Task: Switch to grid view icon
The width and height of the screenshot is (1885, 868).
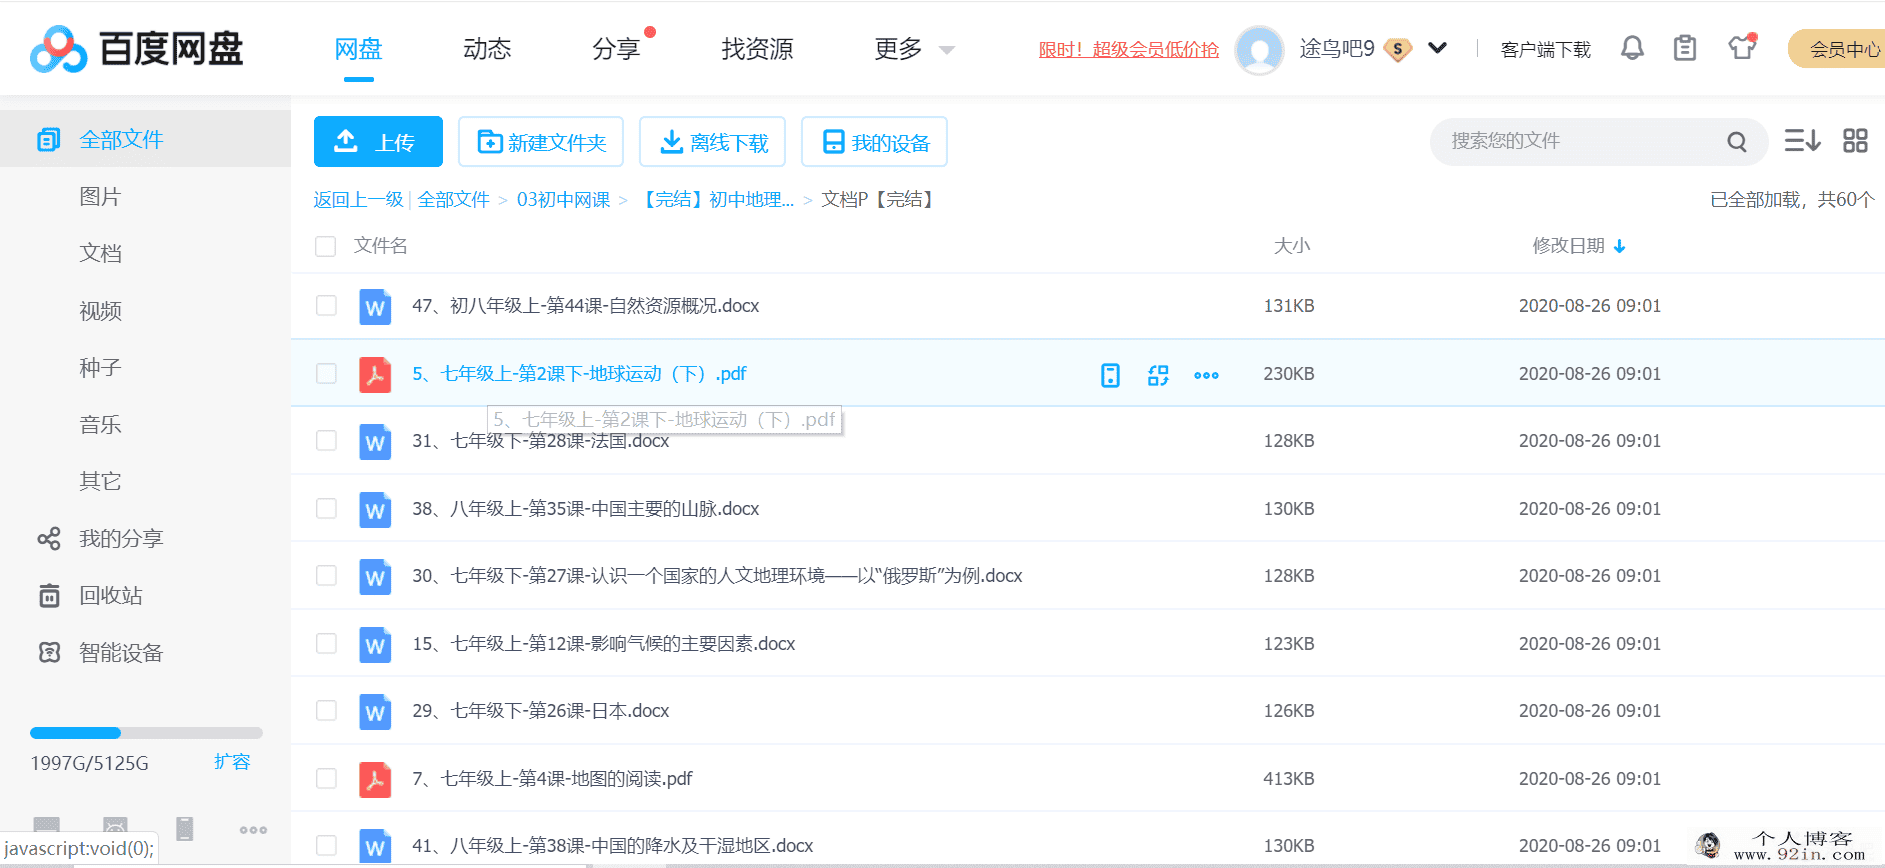Action: coord(1855,141)
